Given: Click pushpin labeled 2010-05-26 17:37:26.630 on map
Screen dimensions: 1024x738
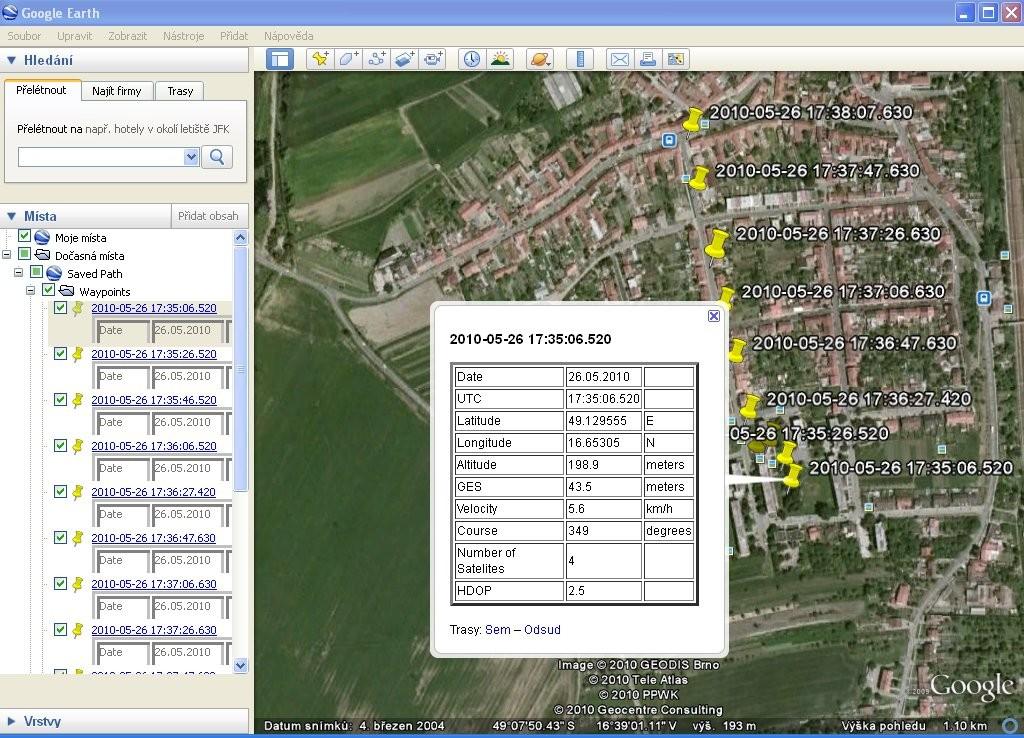Looking at the screenshot, I should tap(716, 246).
